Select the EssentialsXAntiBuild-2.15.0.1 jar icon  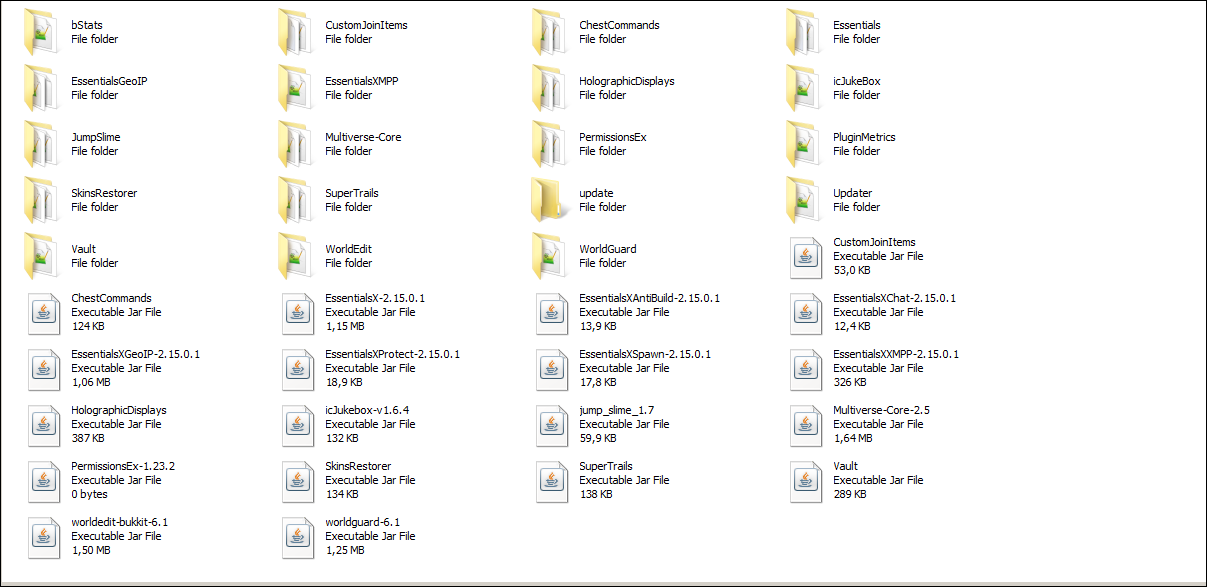coord(552,313)
